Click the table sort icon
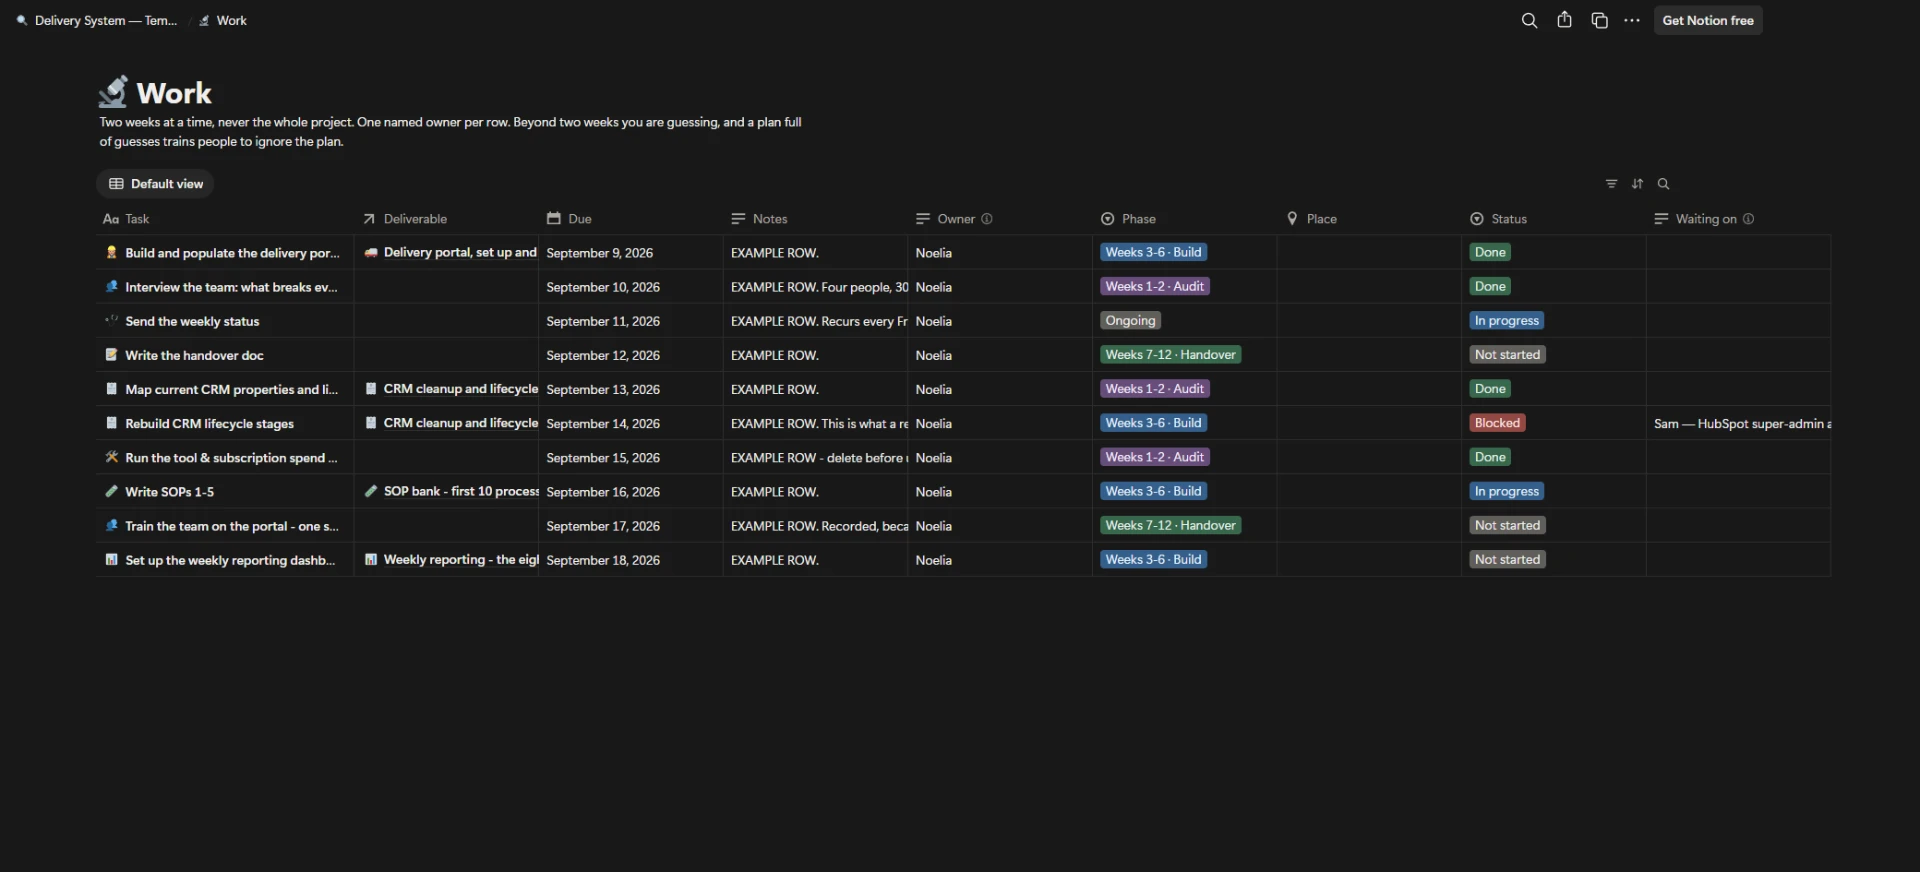 pos(1637,184)
